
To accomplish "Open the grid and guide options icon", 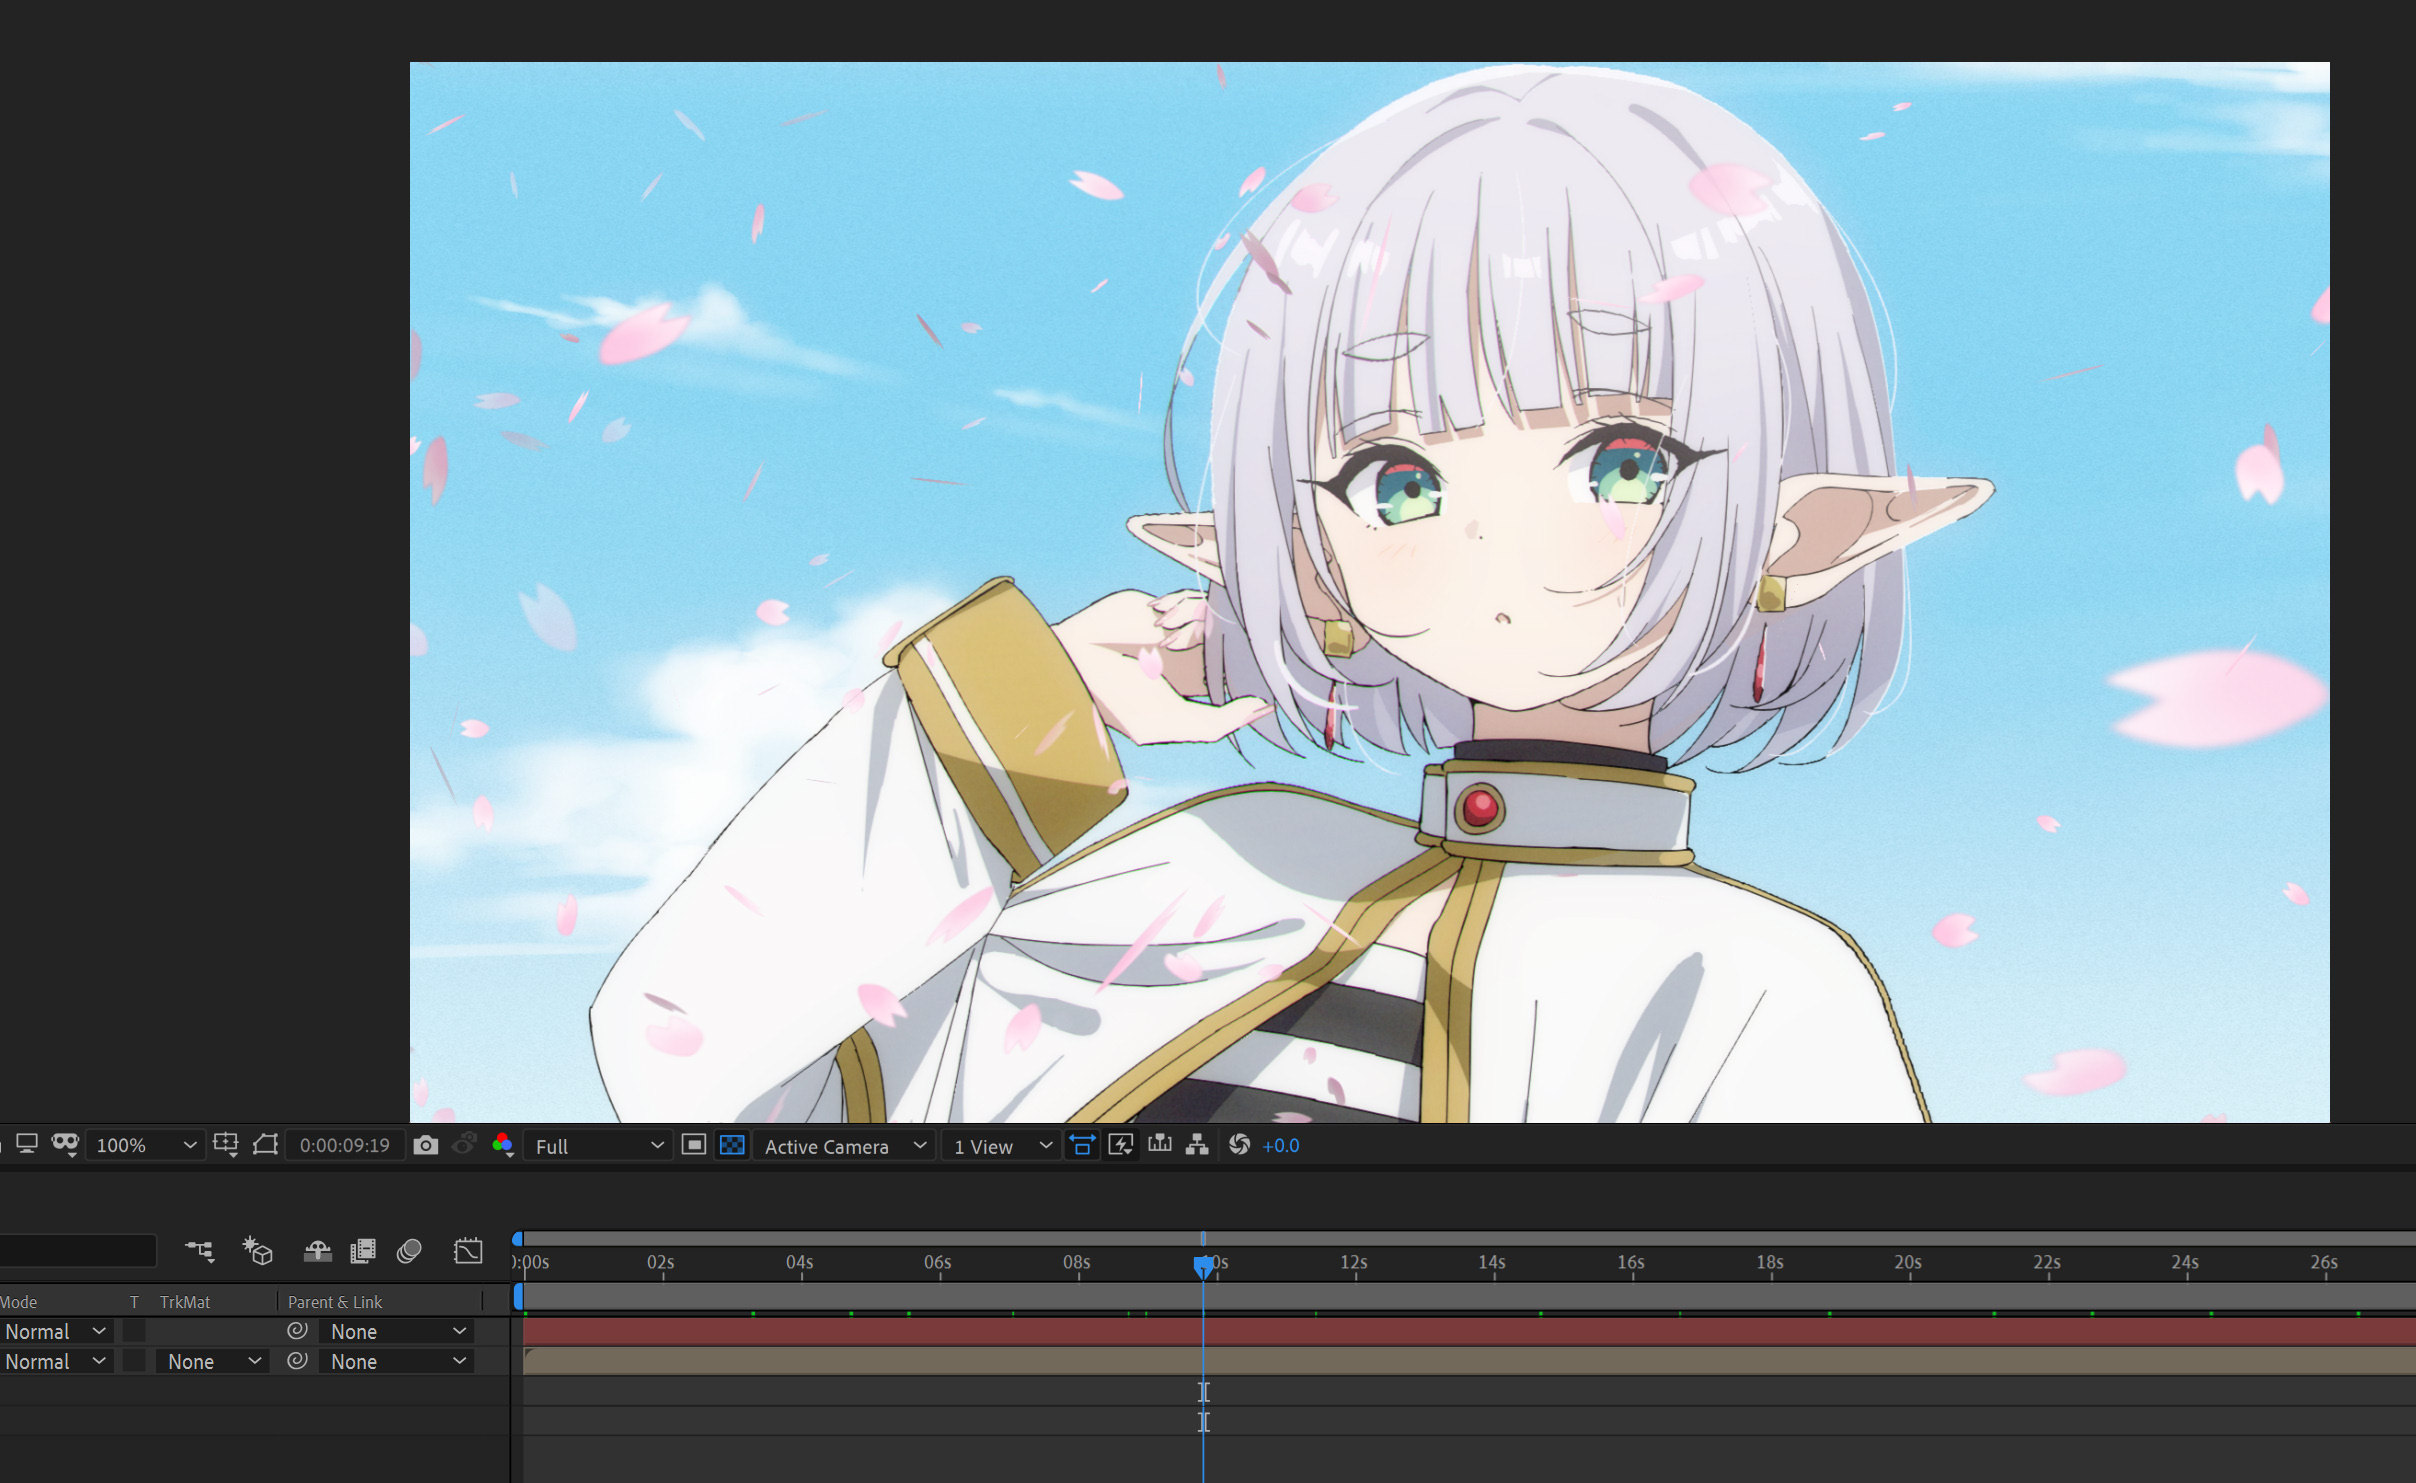I will click(x=226, y=1145).
